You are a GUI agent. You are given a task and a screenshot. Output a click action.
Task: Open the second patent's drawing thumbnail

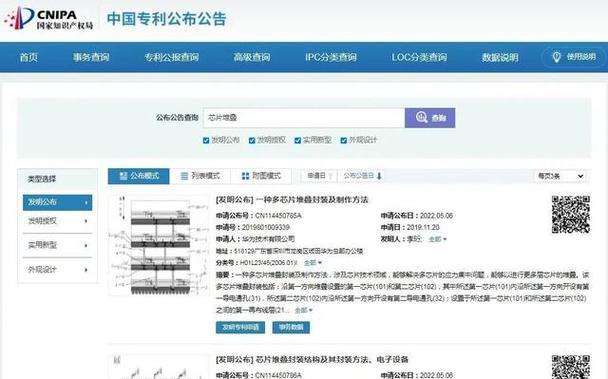(x=159, y=367)
